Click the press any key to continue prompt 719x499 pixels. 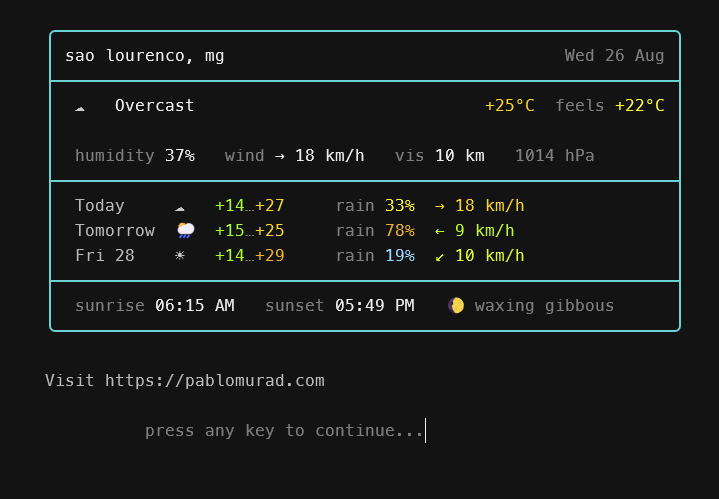click(284, 431)
